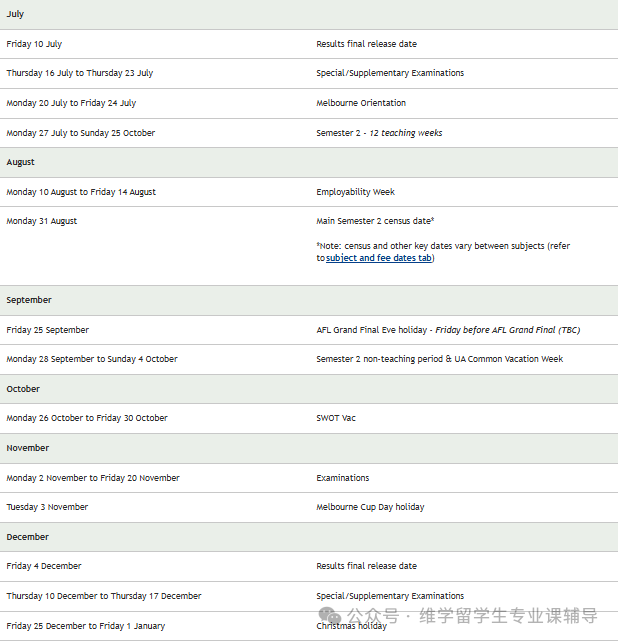The height and width of the screenshot is (641, 618).
Task: Select 'Thursday 10 December to Thursday 17 December'
Action: click(x=104, y=596)
